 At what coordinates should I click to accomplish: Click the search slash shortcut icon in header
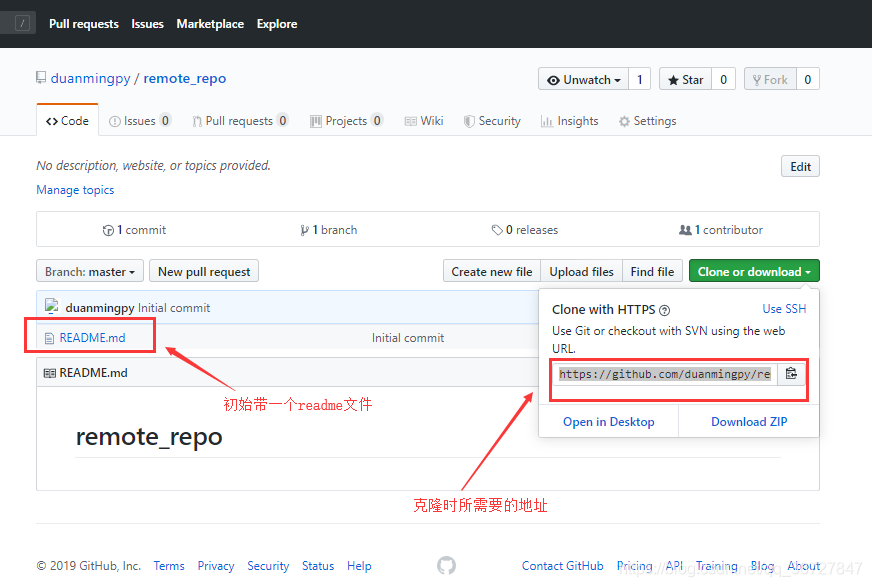[22, 23]
